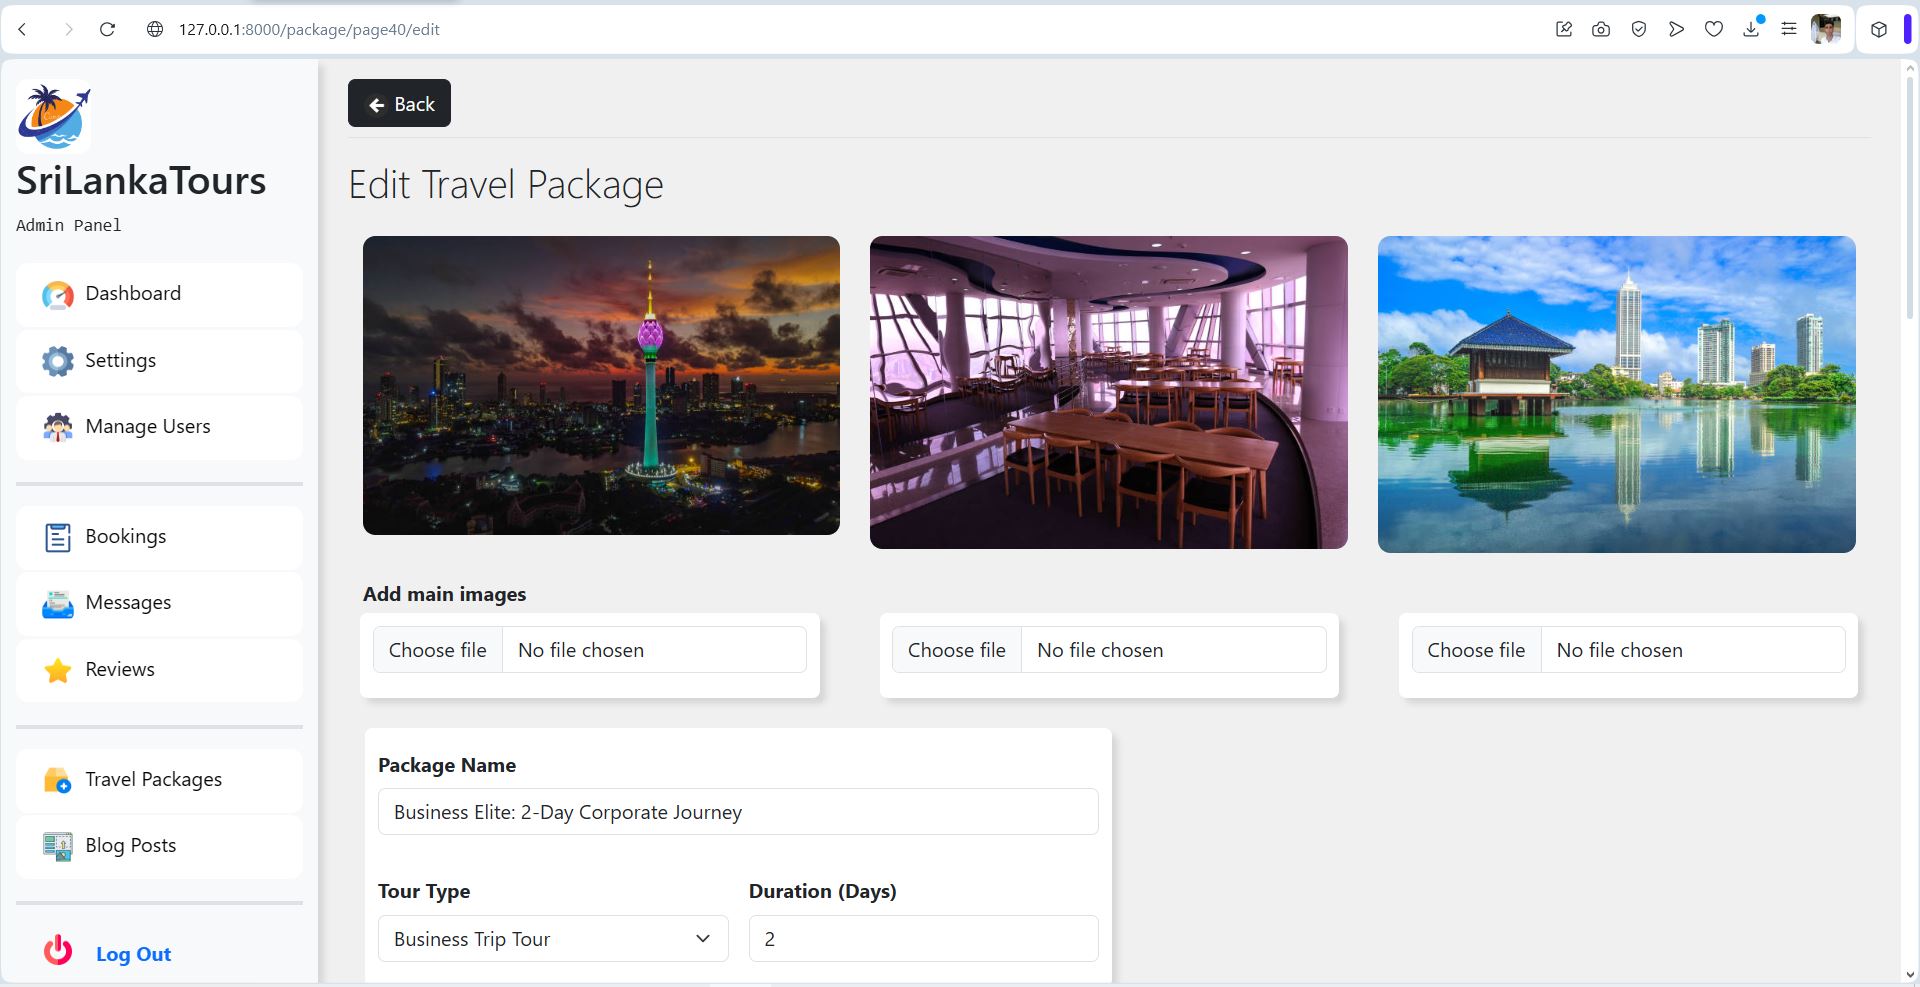Click the first Choose file button
Screen dimensions: 1920x987
tap(438, 650)
